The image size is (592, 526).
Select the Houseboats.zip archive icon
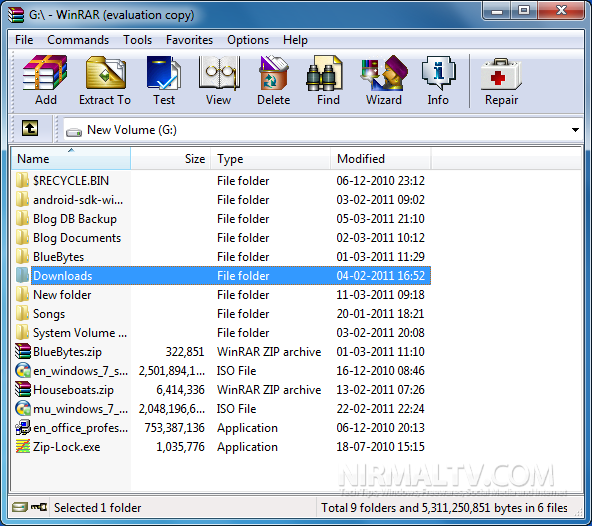[23, 389]
